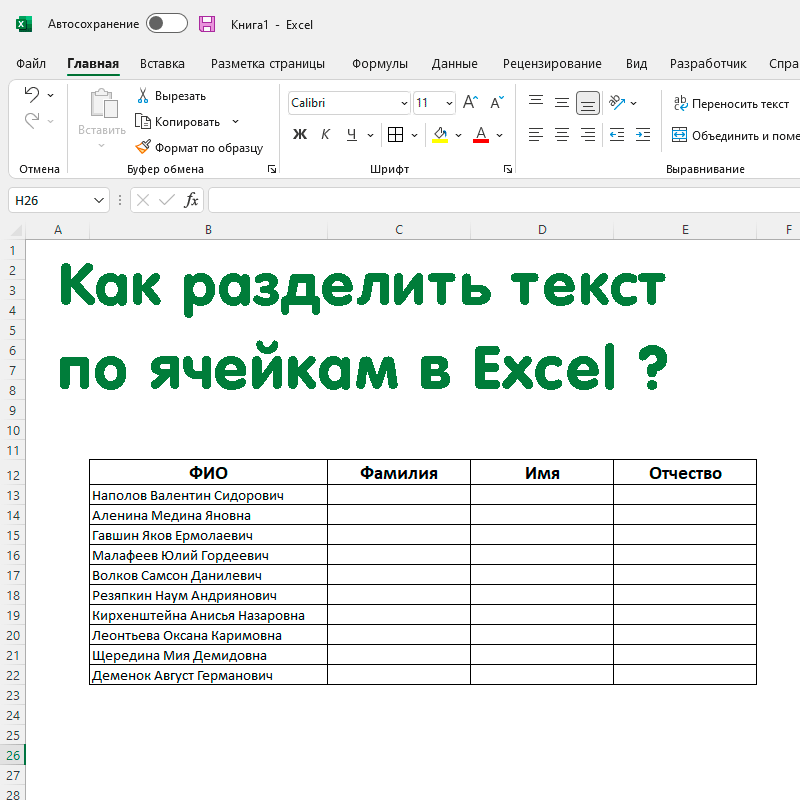Expand the borders dropdown arrow
The height and width of the screenshot is (800, 800).
[414, 135]
